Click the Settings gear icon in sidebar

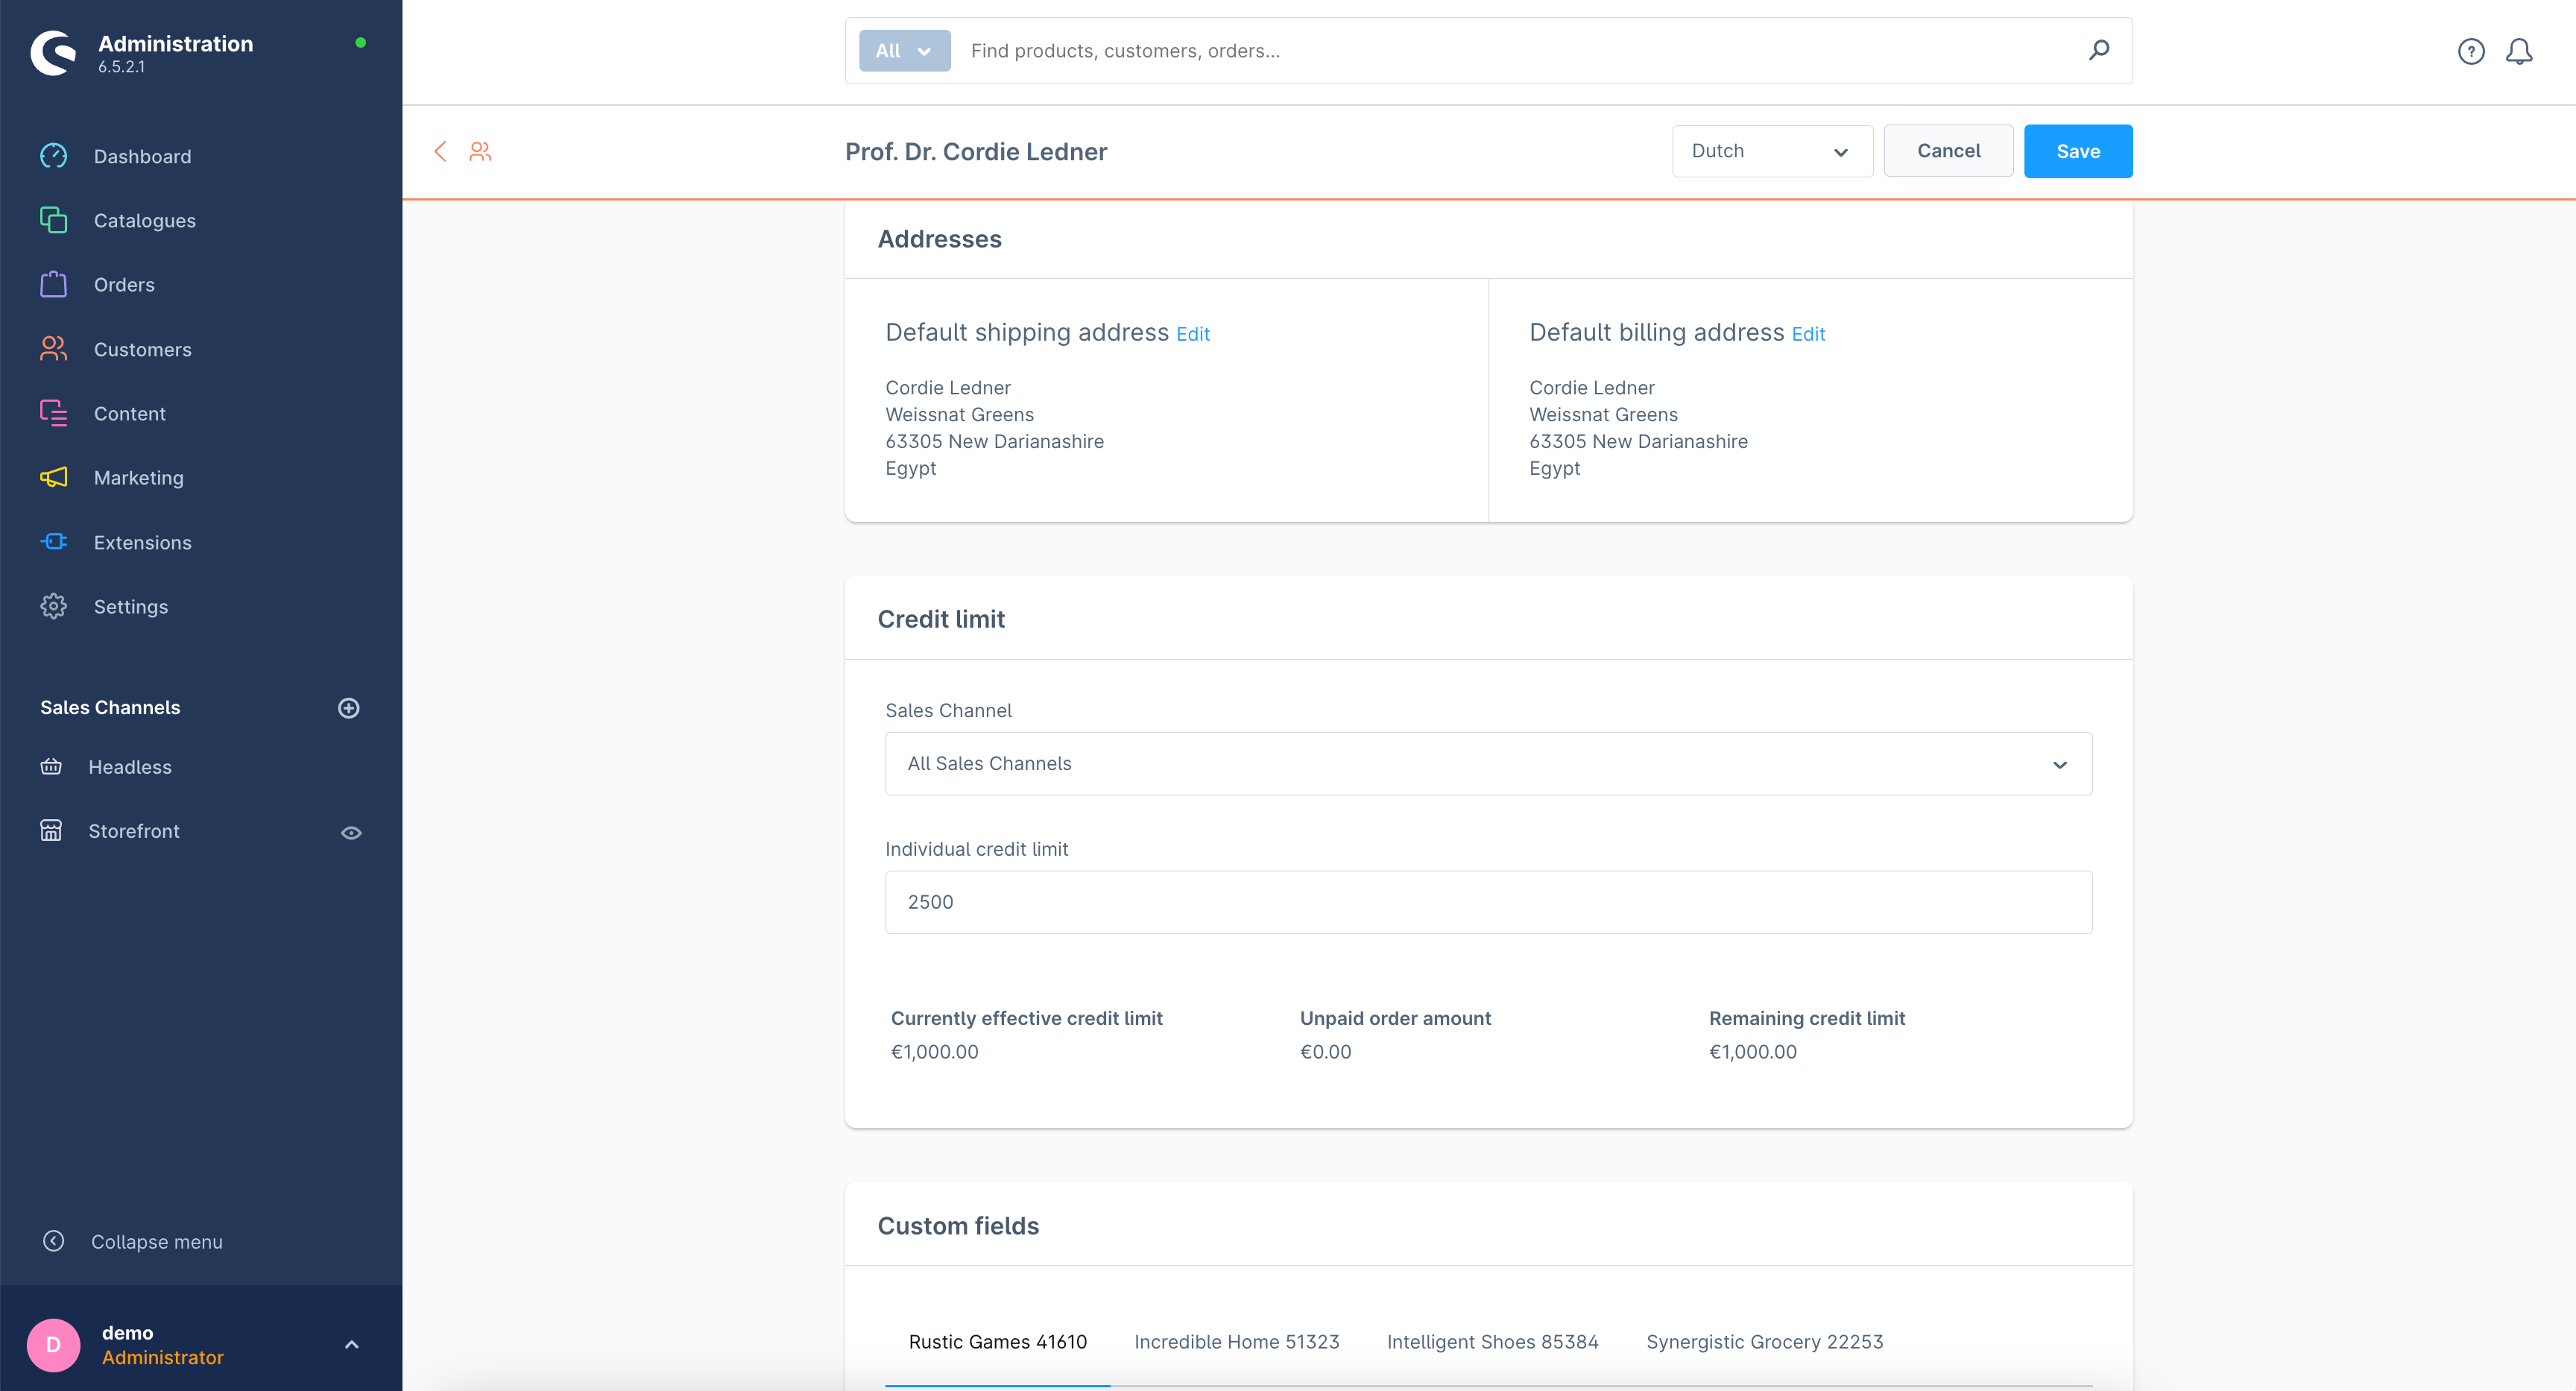coord(53,607)
